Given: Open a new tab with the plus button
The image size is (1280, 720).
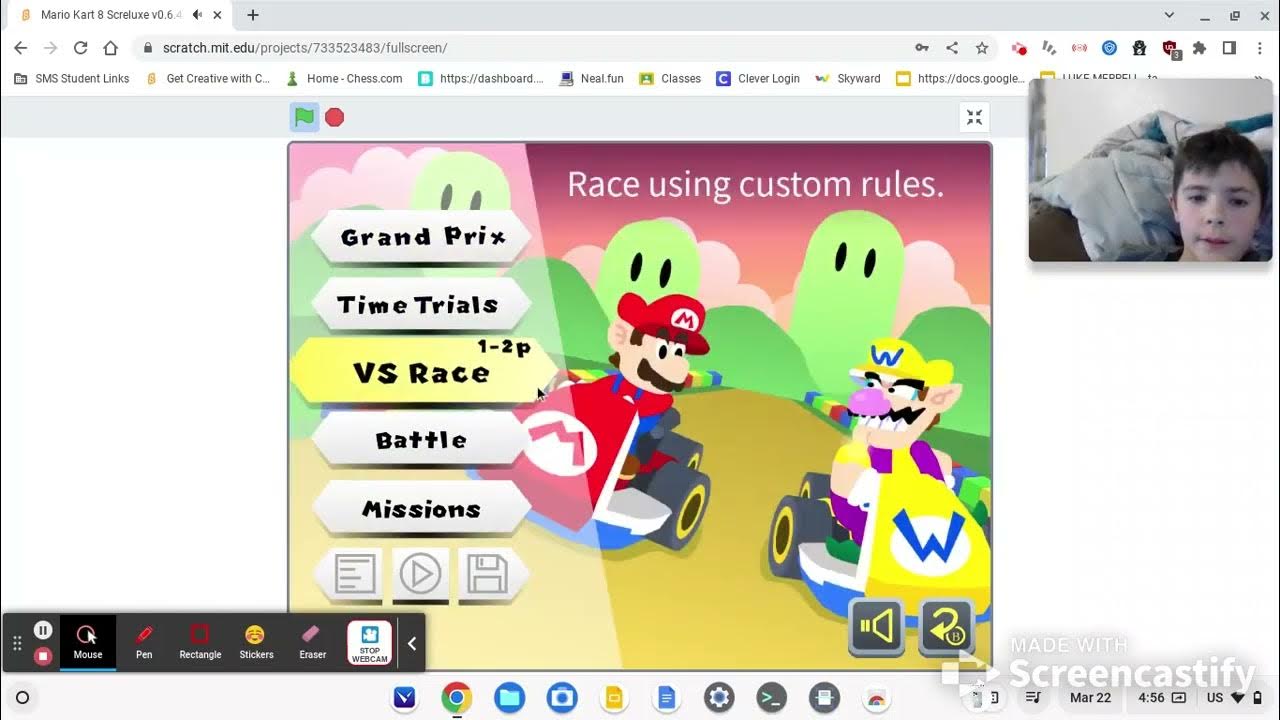Looking at the screenshot, I should (253, 15).
